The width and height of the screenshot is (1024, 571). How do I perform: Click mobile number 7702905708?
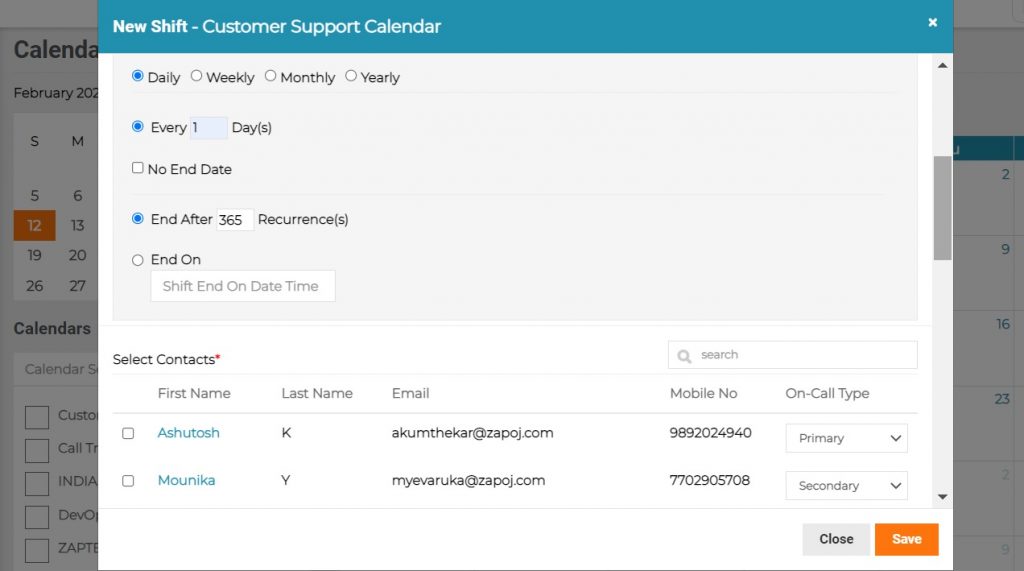(710, 480)
